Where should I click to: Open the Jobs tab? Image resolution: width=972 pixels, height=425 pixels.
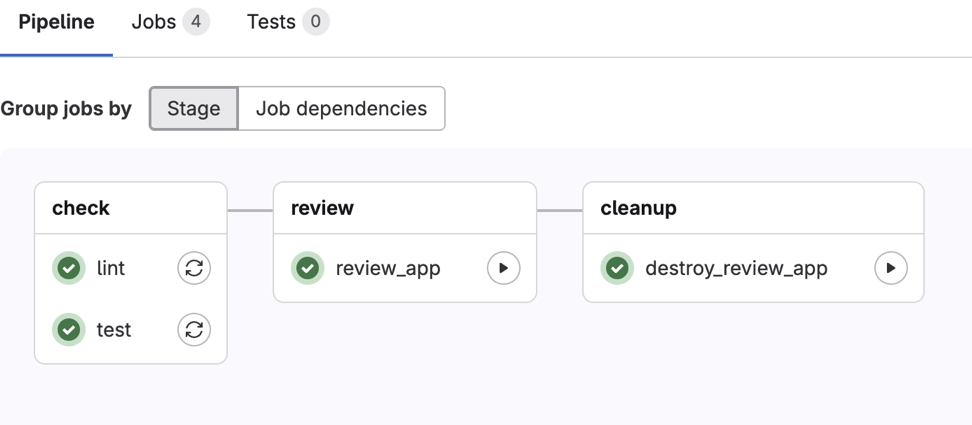coord(154,22)
